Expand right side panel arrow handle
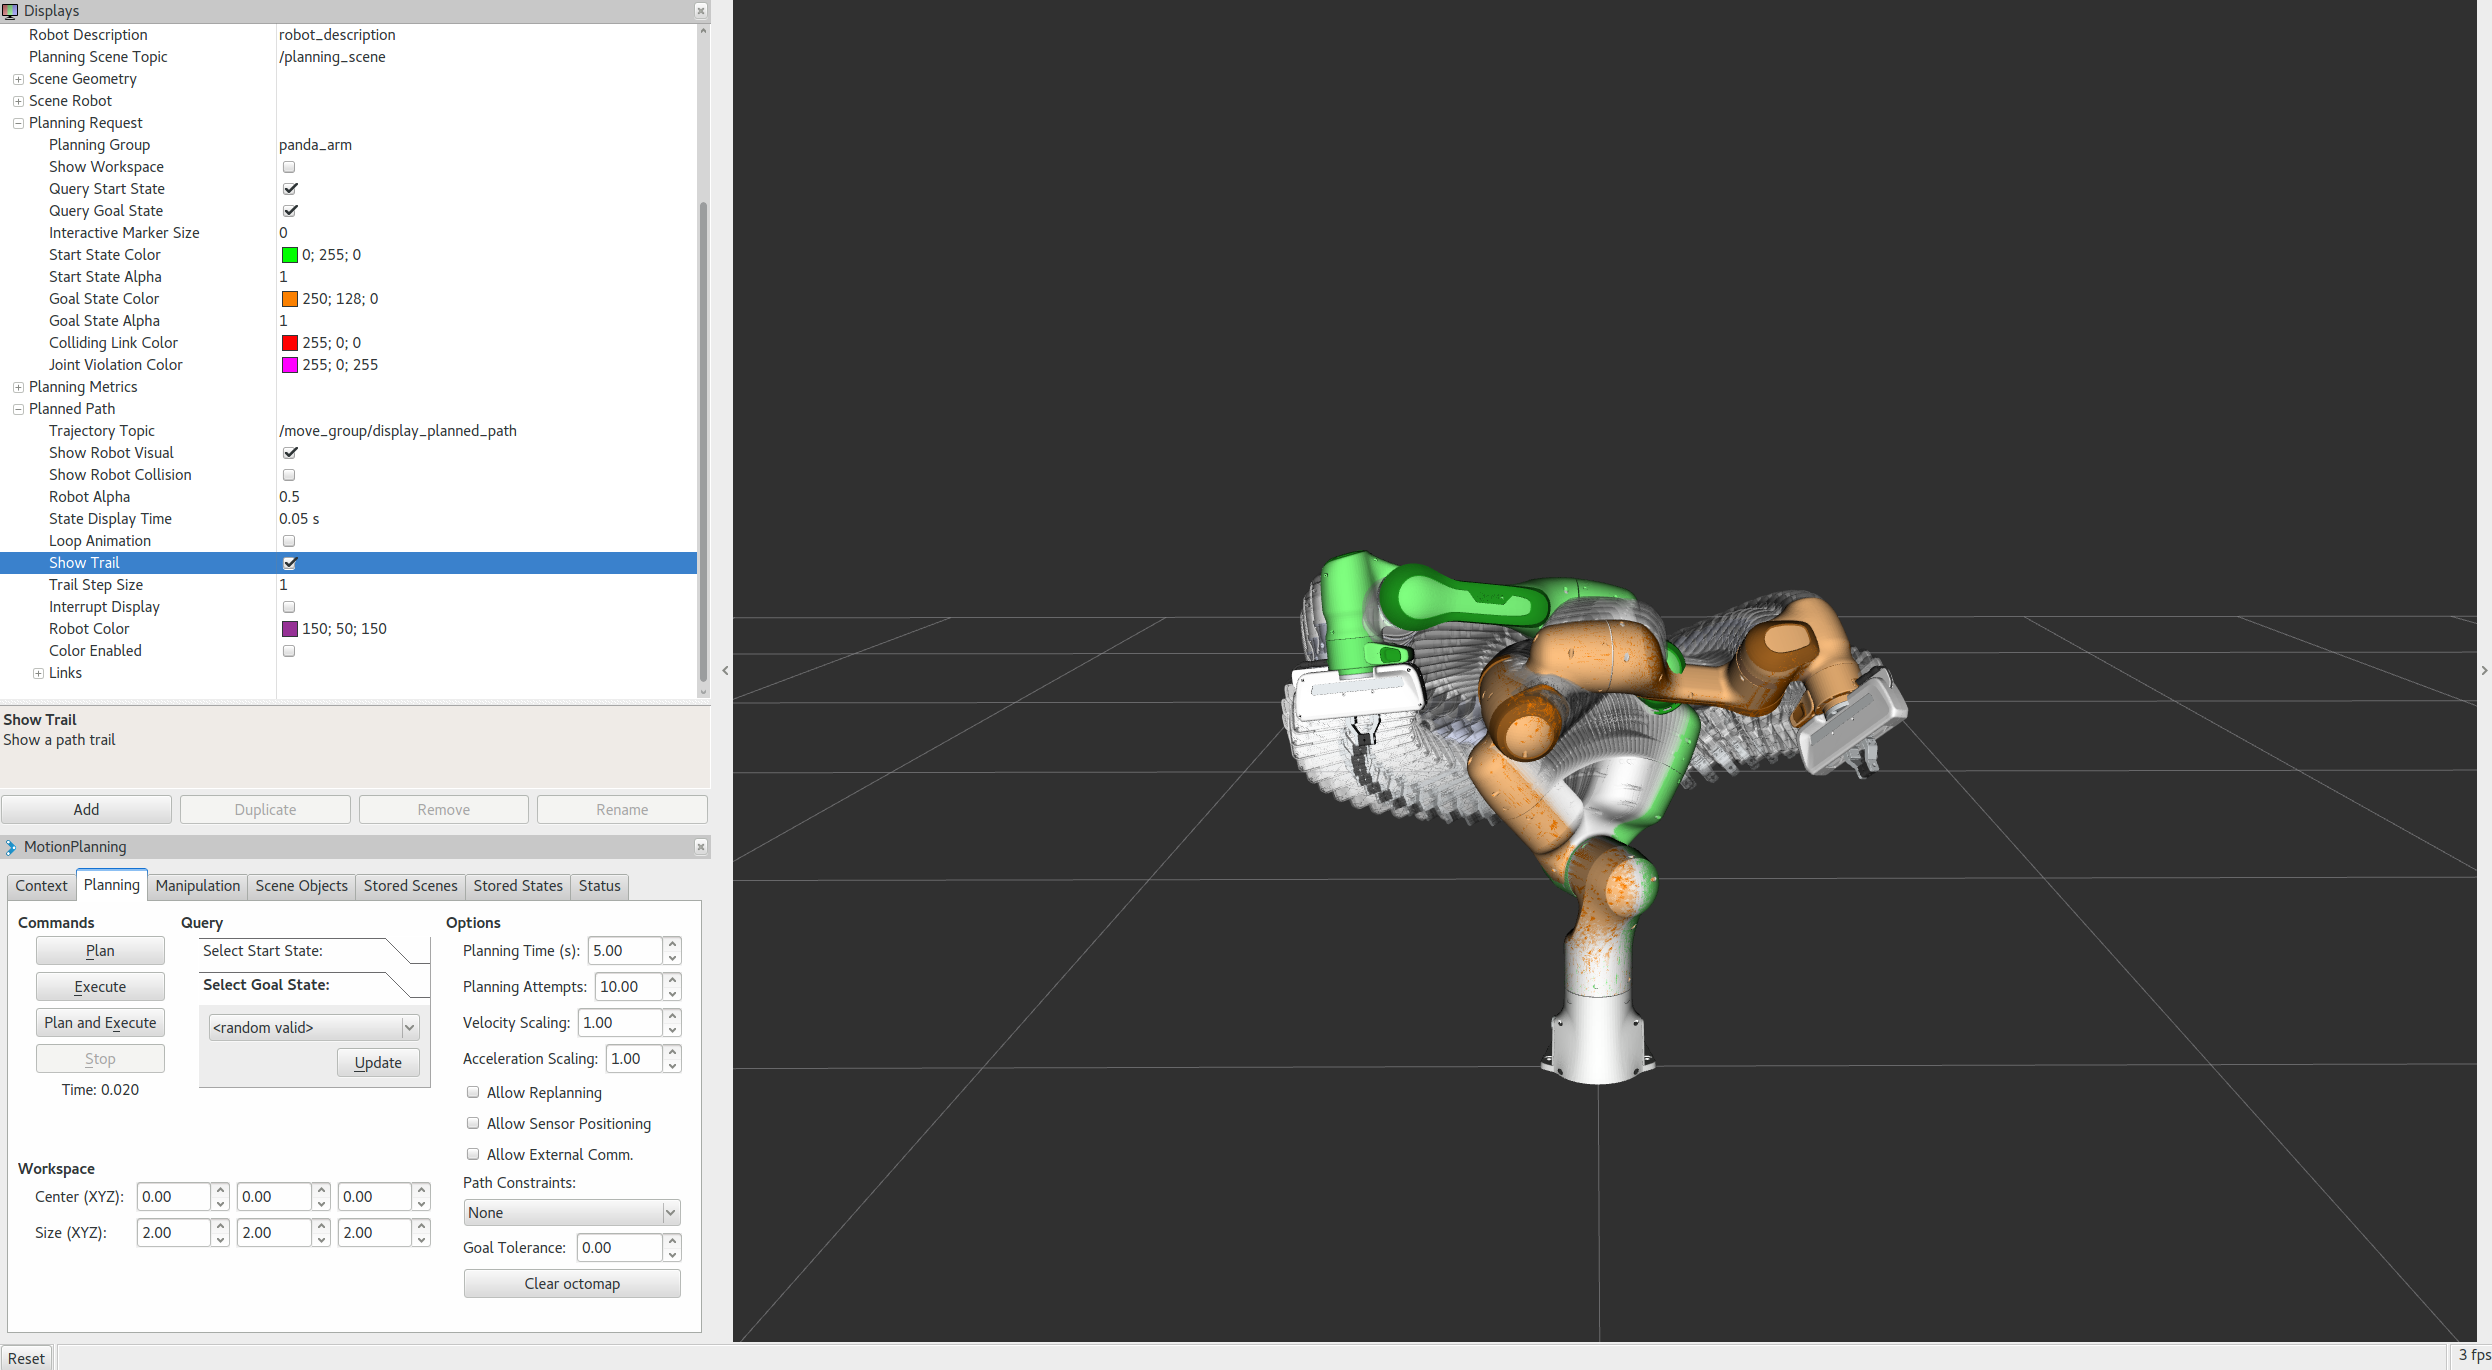 point(2484,671)
